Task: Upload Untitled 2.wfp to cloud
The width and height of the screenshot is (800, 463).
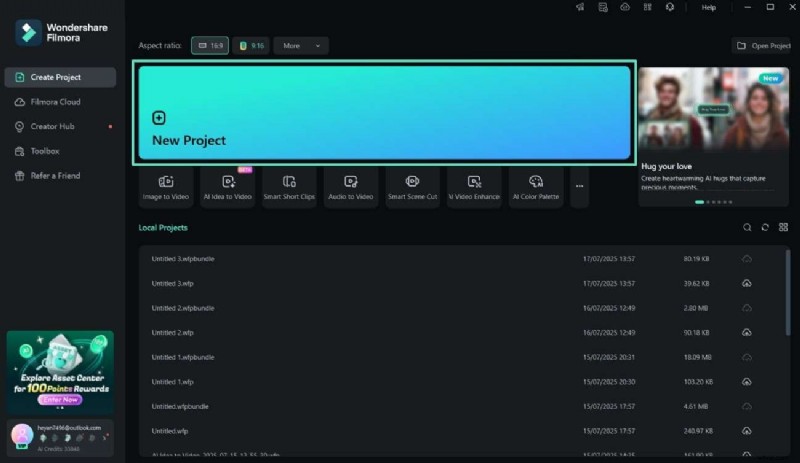Action: click(x=746, y=332)
